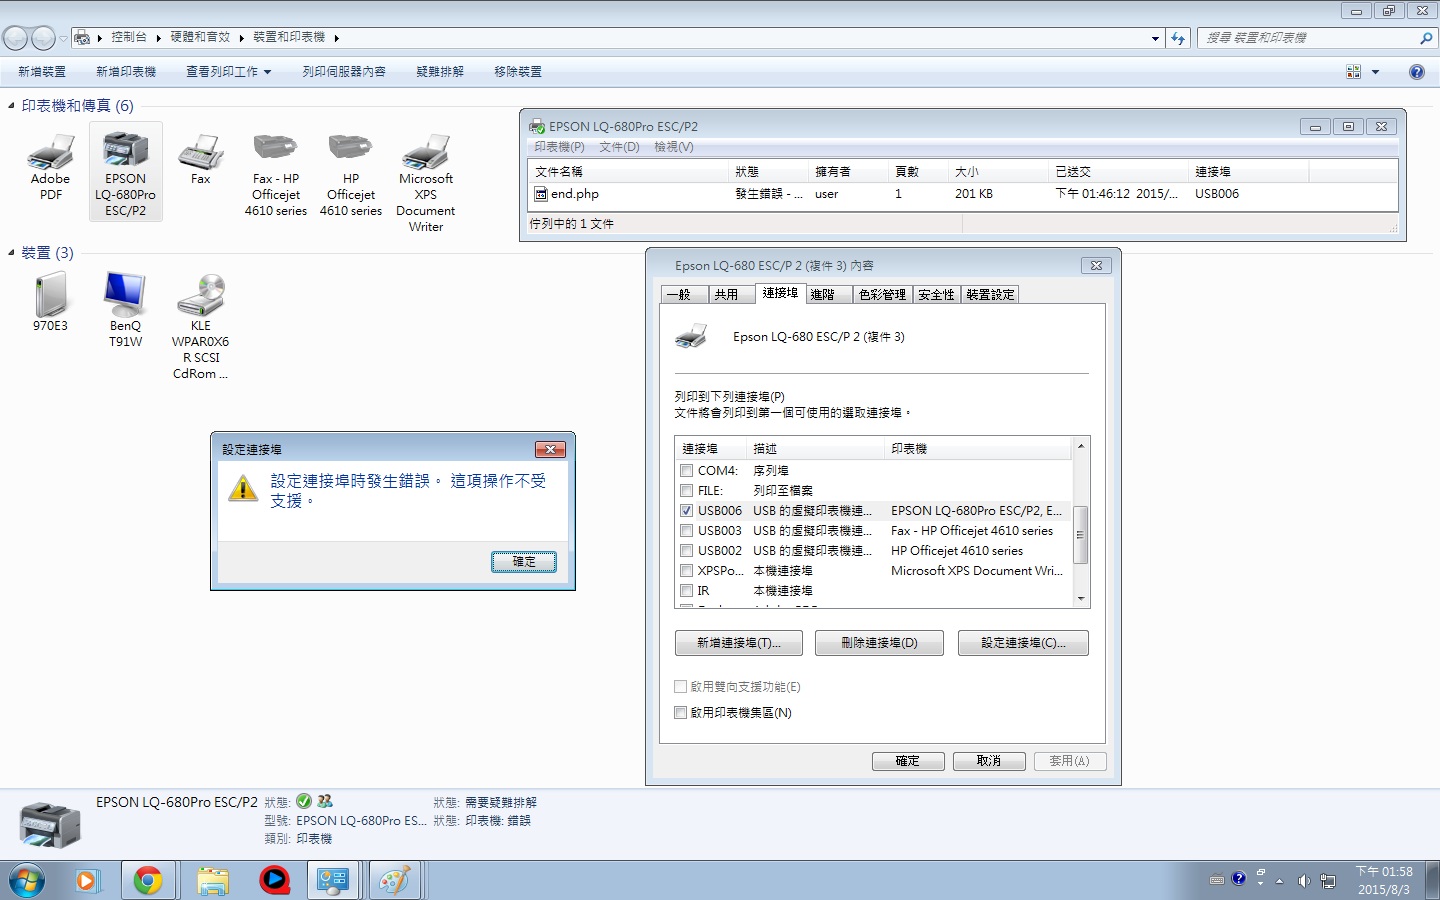Collapse the 裝置 (3) group
1440x900 pixels.
(x=11, y=252)
